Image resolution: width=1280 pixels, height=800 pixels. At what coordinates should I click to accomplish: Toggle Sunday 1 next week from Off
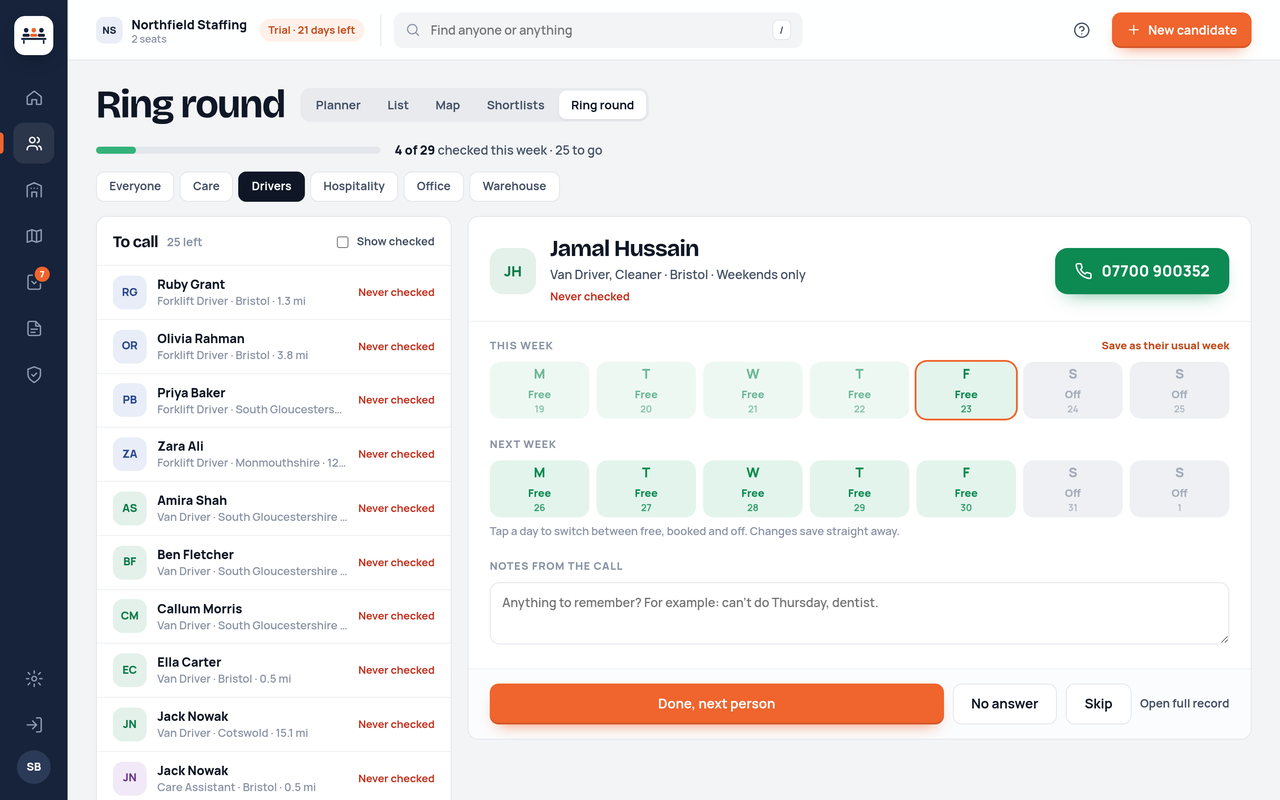coord(1179,489)
